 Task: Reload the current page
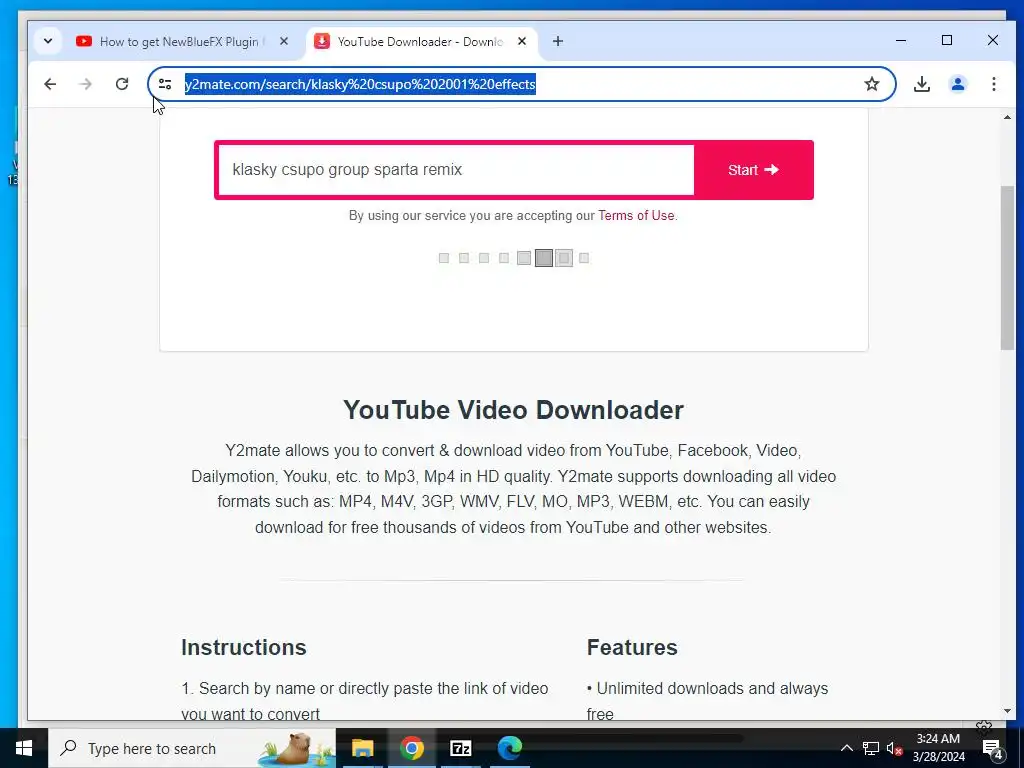pyautogui.click(x=122, y=84)
